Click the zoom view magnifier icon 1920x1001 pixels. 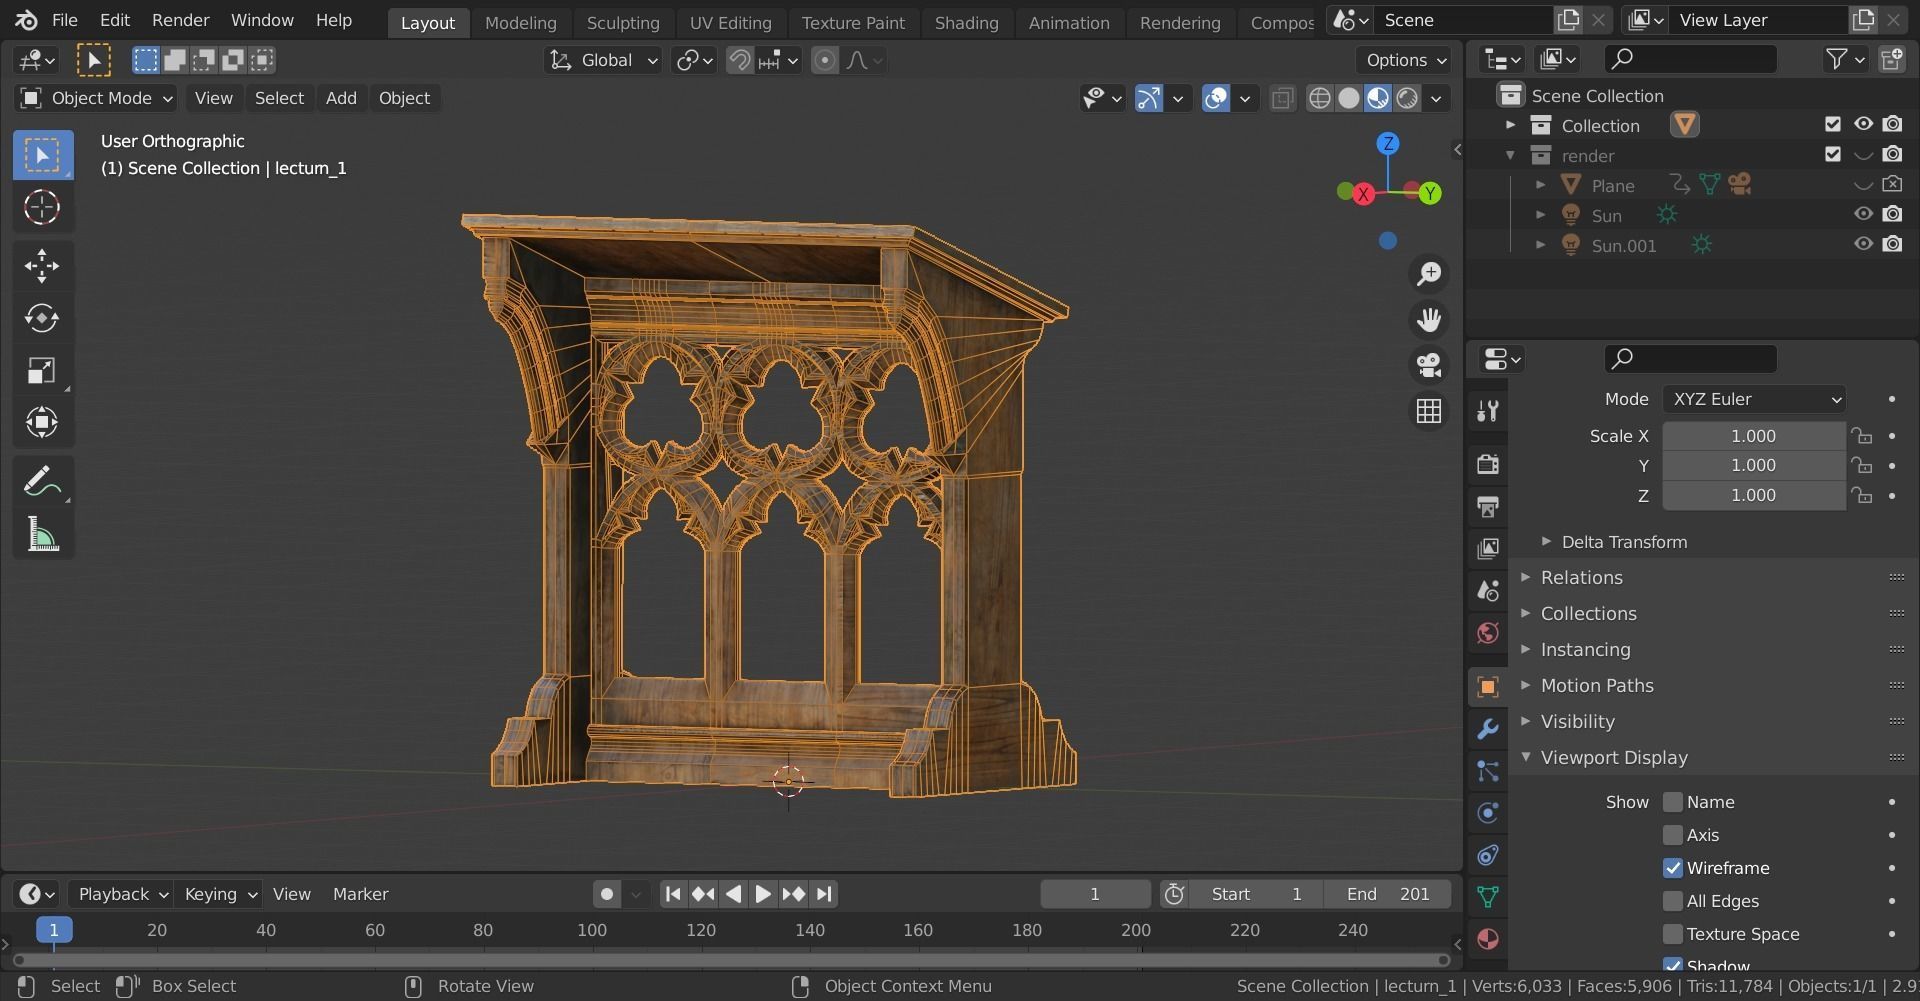coord(1429,273)
